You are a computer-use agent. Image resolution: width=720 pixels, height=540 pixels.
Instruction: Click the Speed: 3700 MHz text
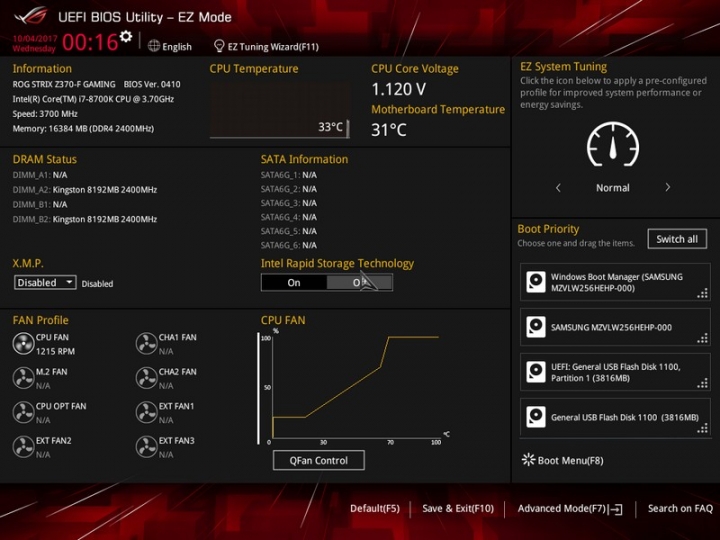pos(45,114)
